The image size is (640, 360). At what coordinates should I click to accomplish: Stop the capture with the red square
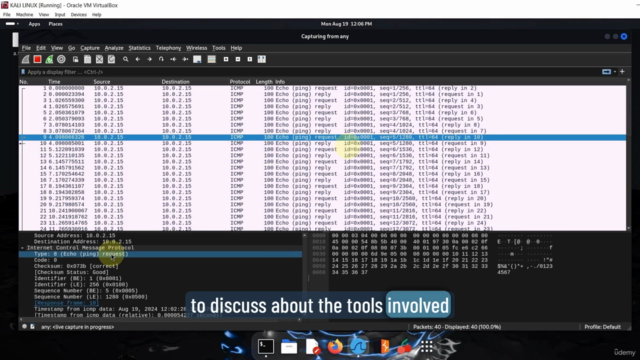[x=37, y=59]
